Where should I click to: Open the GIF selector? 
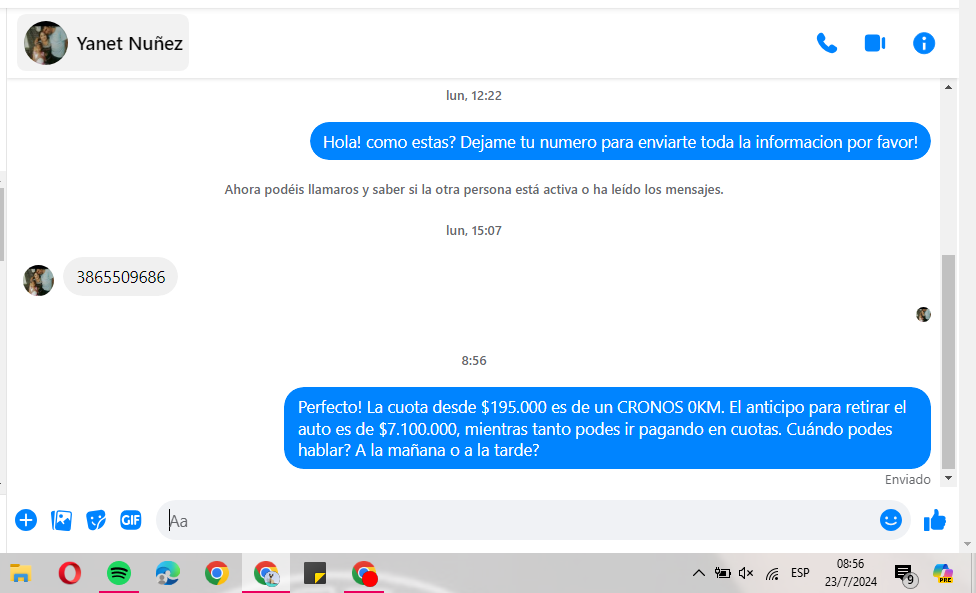pyautogui.click(x=131, y=520)
